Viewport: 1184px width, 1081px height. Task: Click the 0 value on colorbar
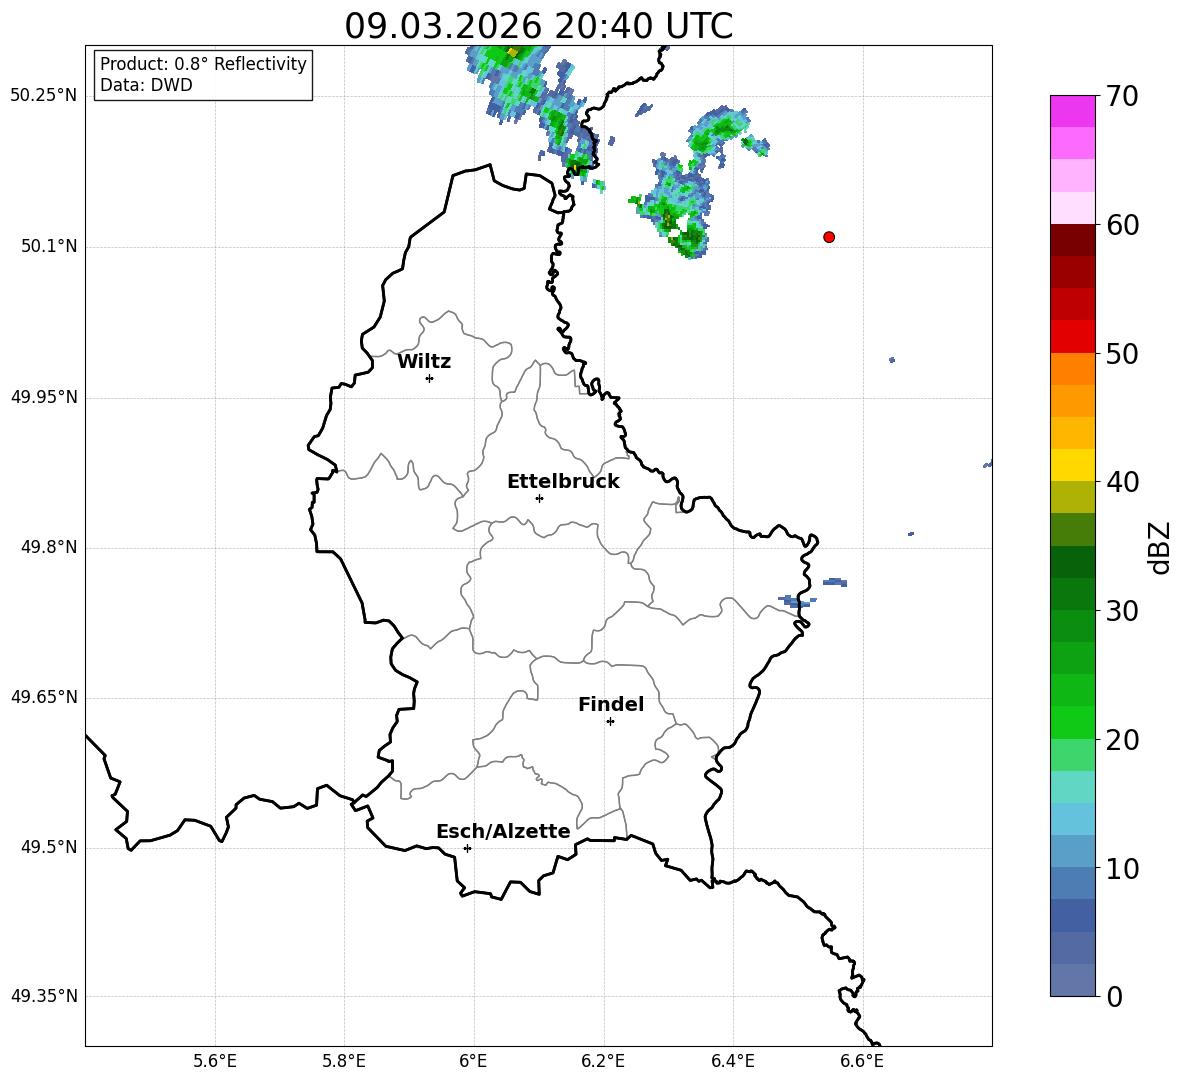1114,996
